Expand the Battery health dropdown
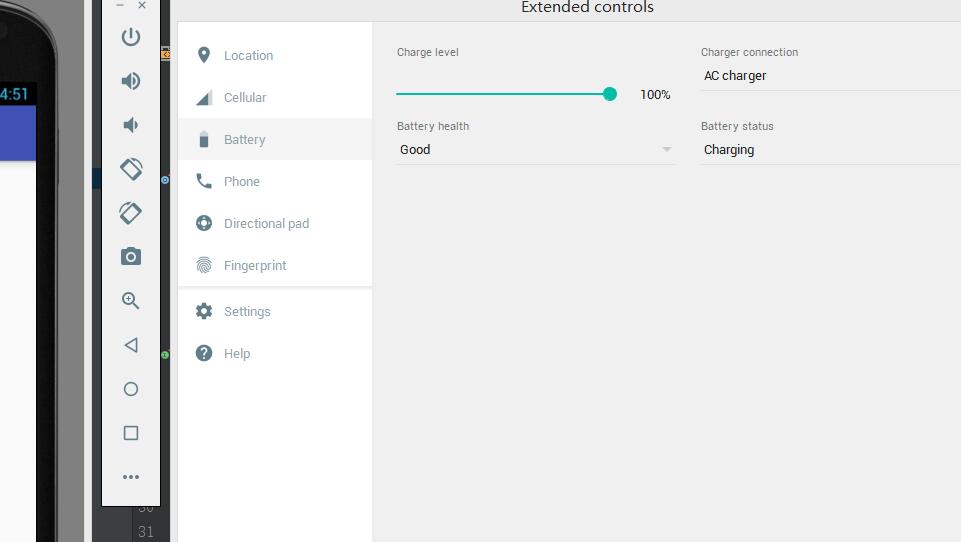This screenshot has height=542, width=961. pyautogui.click(x=536, y=150)
